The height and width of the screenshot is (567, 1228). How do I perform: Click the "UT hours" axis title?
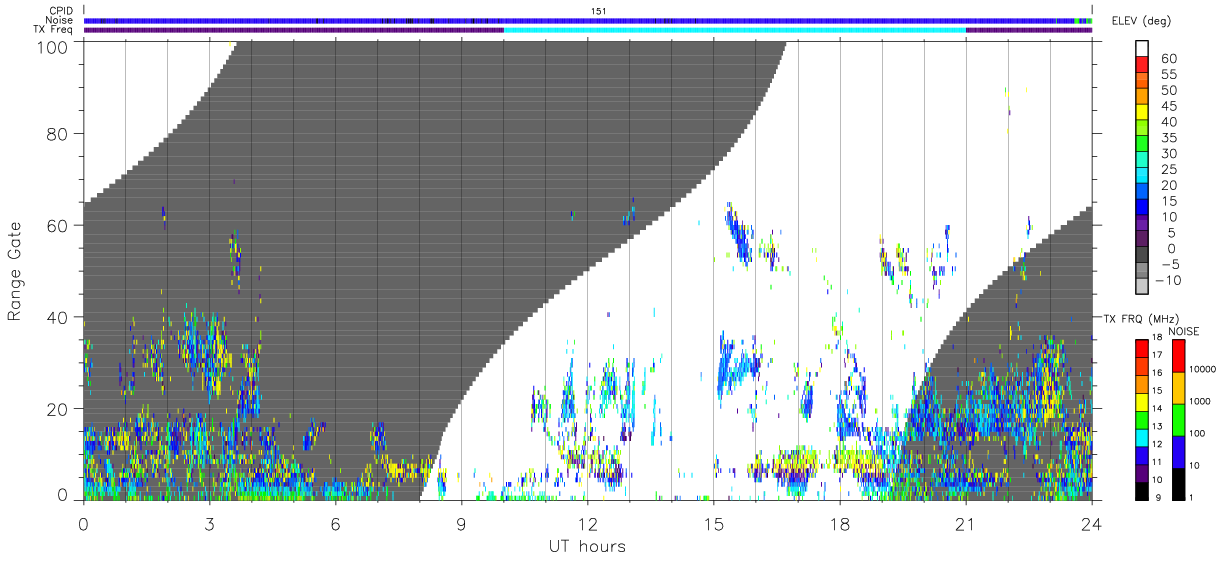tap(587, 547)
